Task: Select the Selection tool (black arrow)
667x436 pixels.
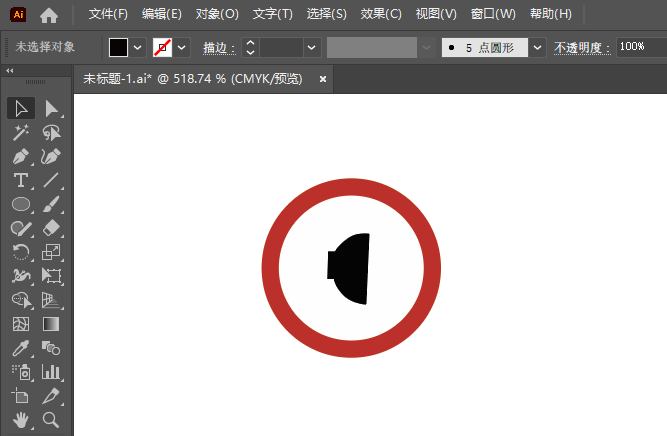Action: (x=21, y=108)
